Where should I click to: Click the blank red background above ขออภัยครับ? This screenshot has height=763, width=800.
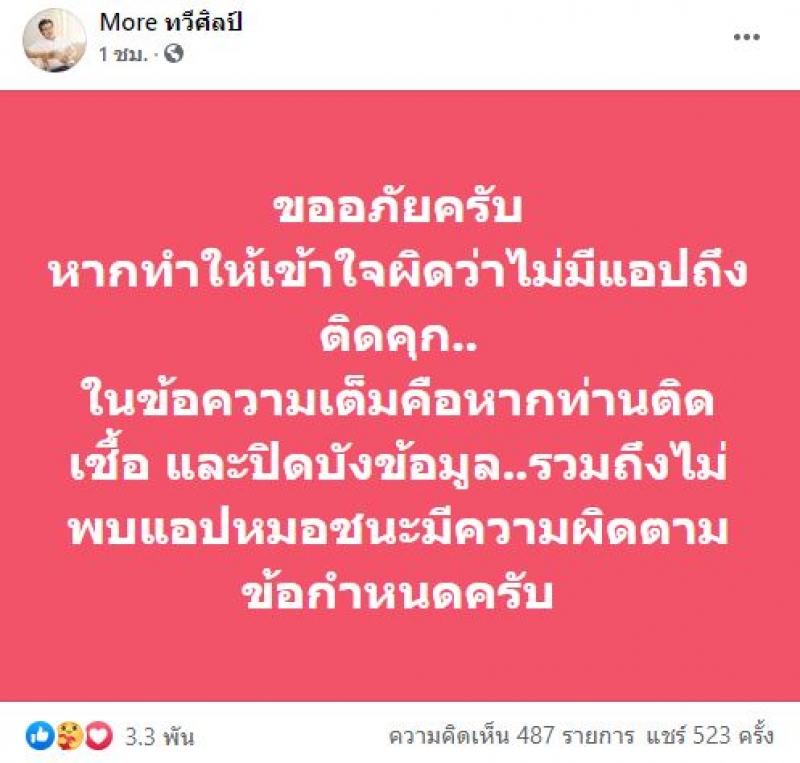coord(400,138)
